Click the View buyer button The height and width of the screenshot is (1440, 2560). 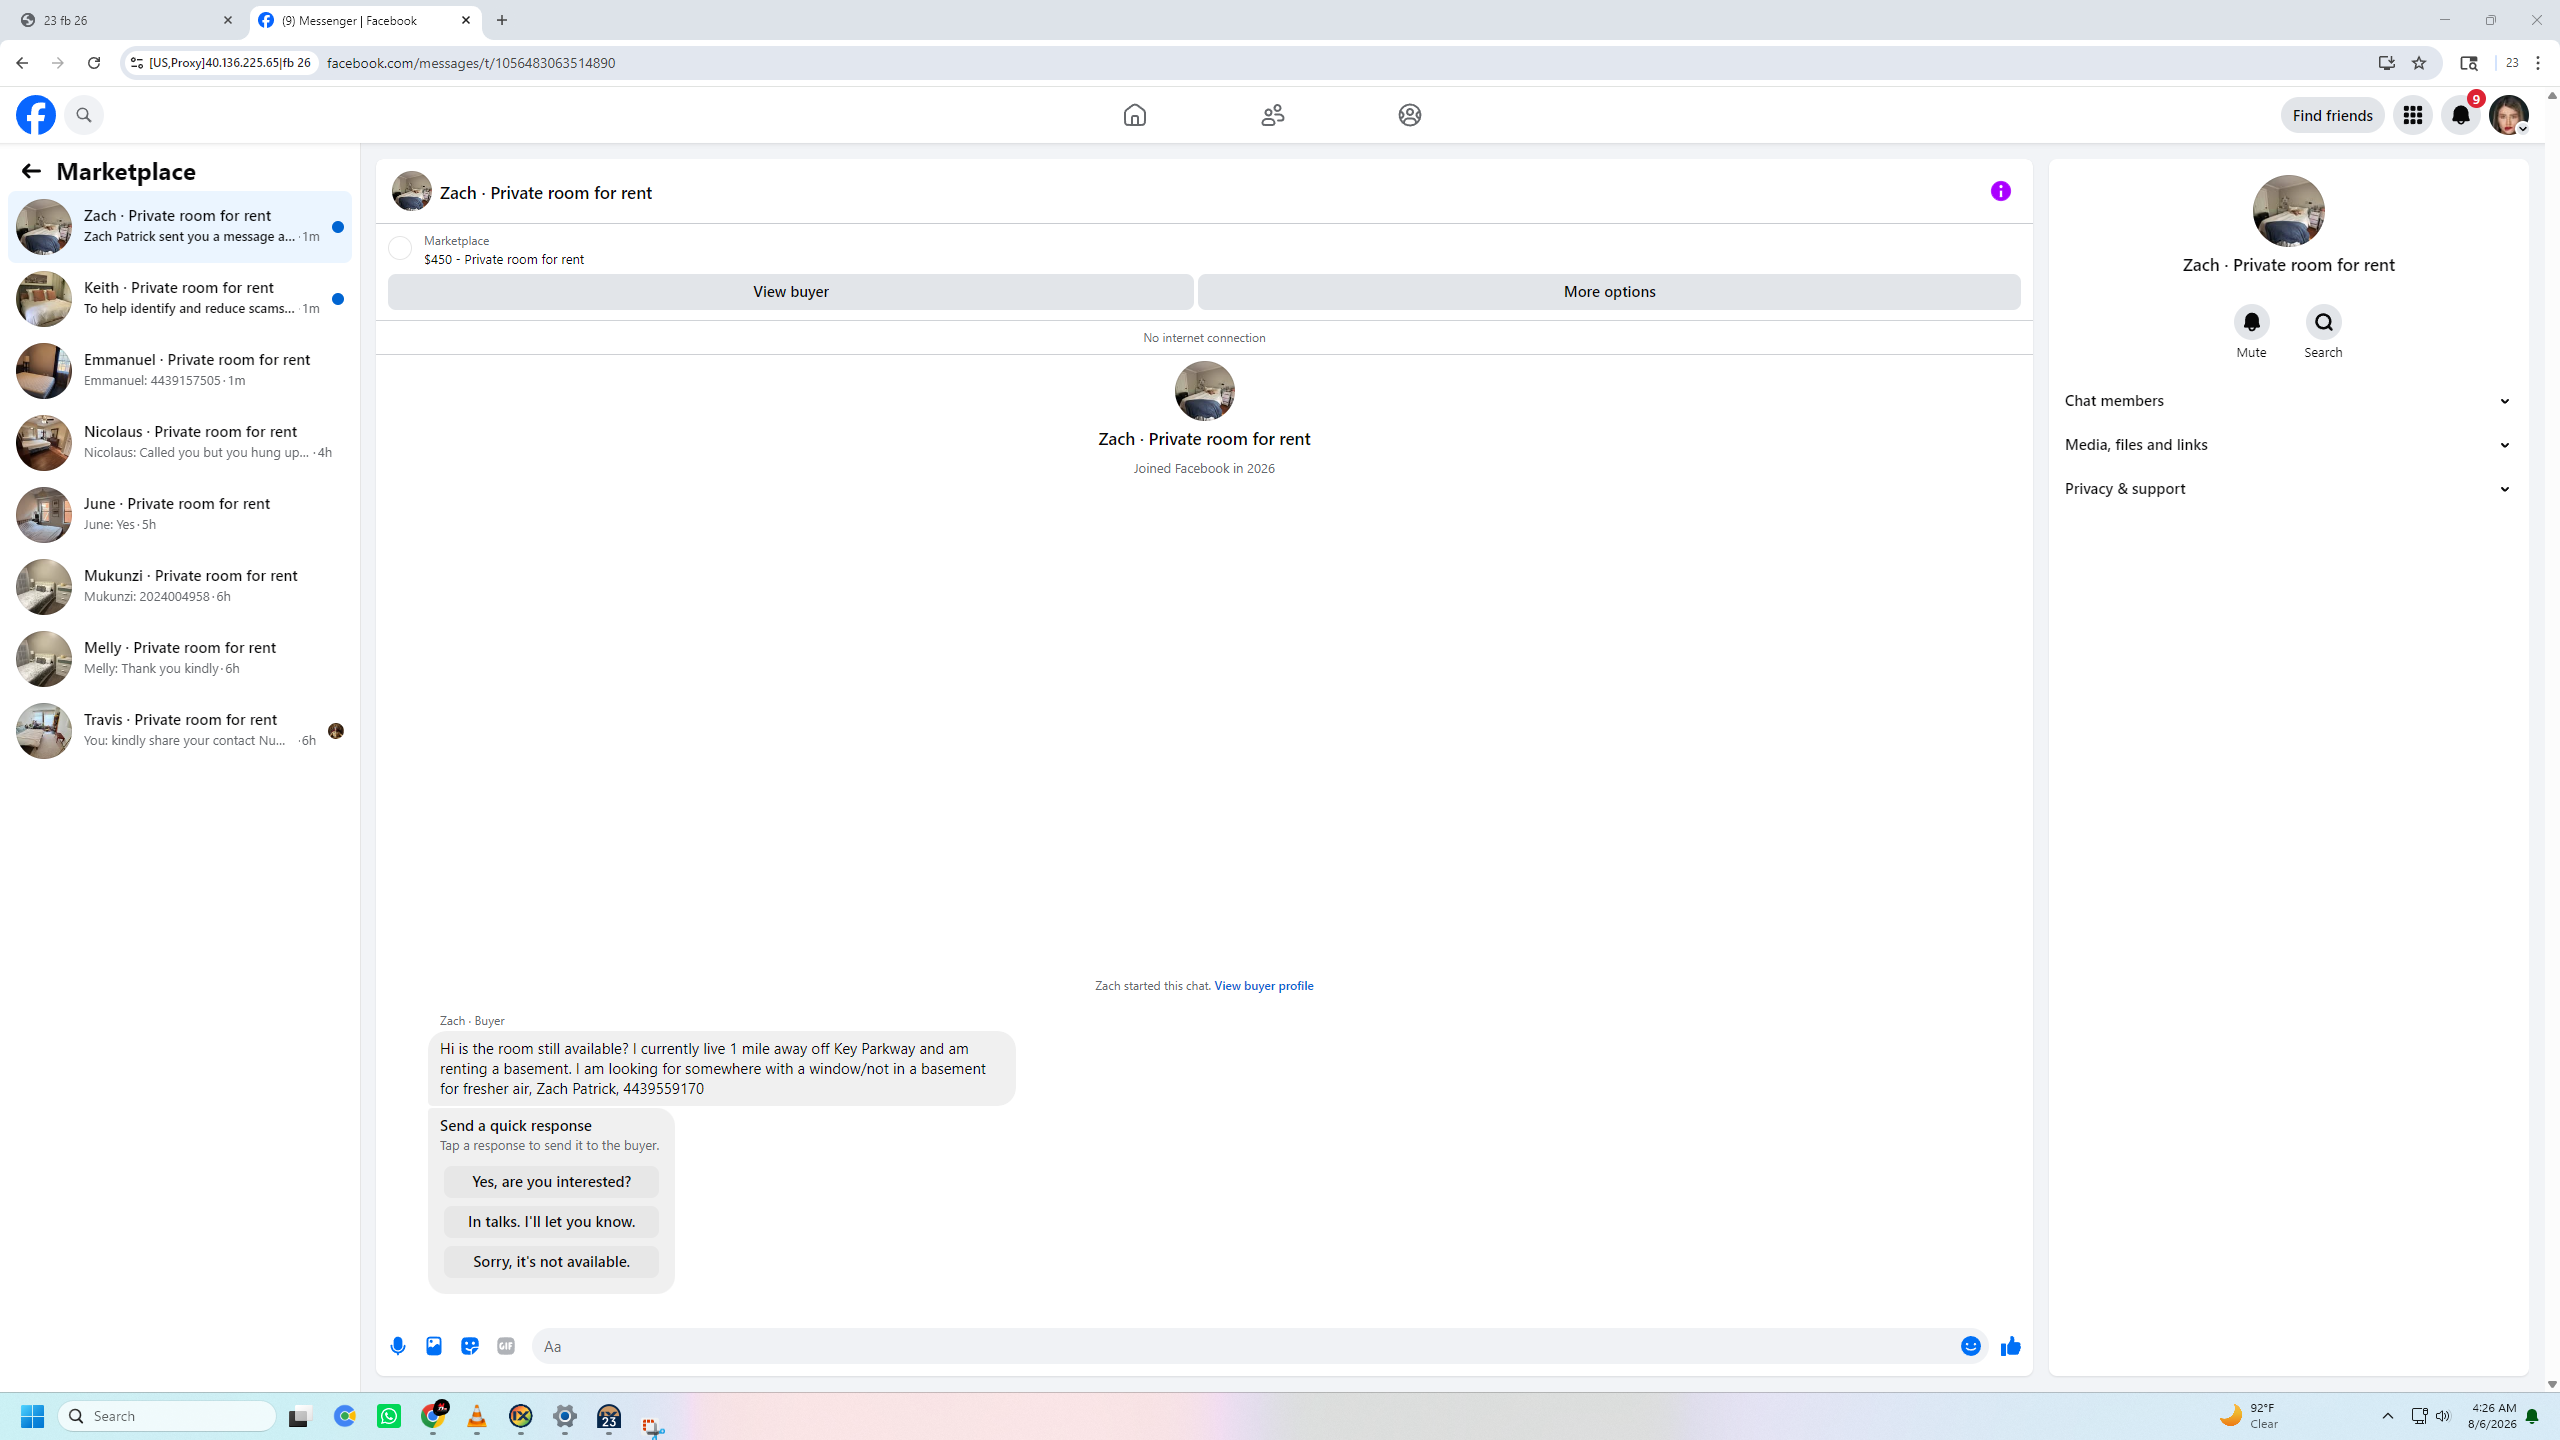point(790,292)
